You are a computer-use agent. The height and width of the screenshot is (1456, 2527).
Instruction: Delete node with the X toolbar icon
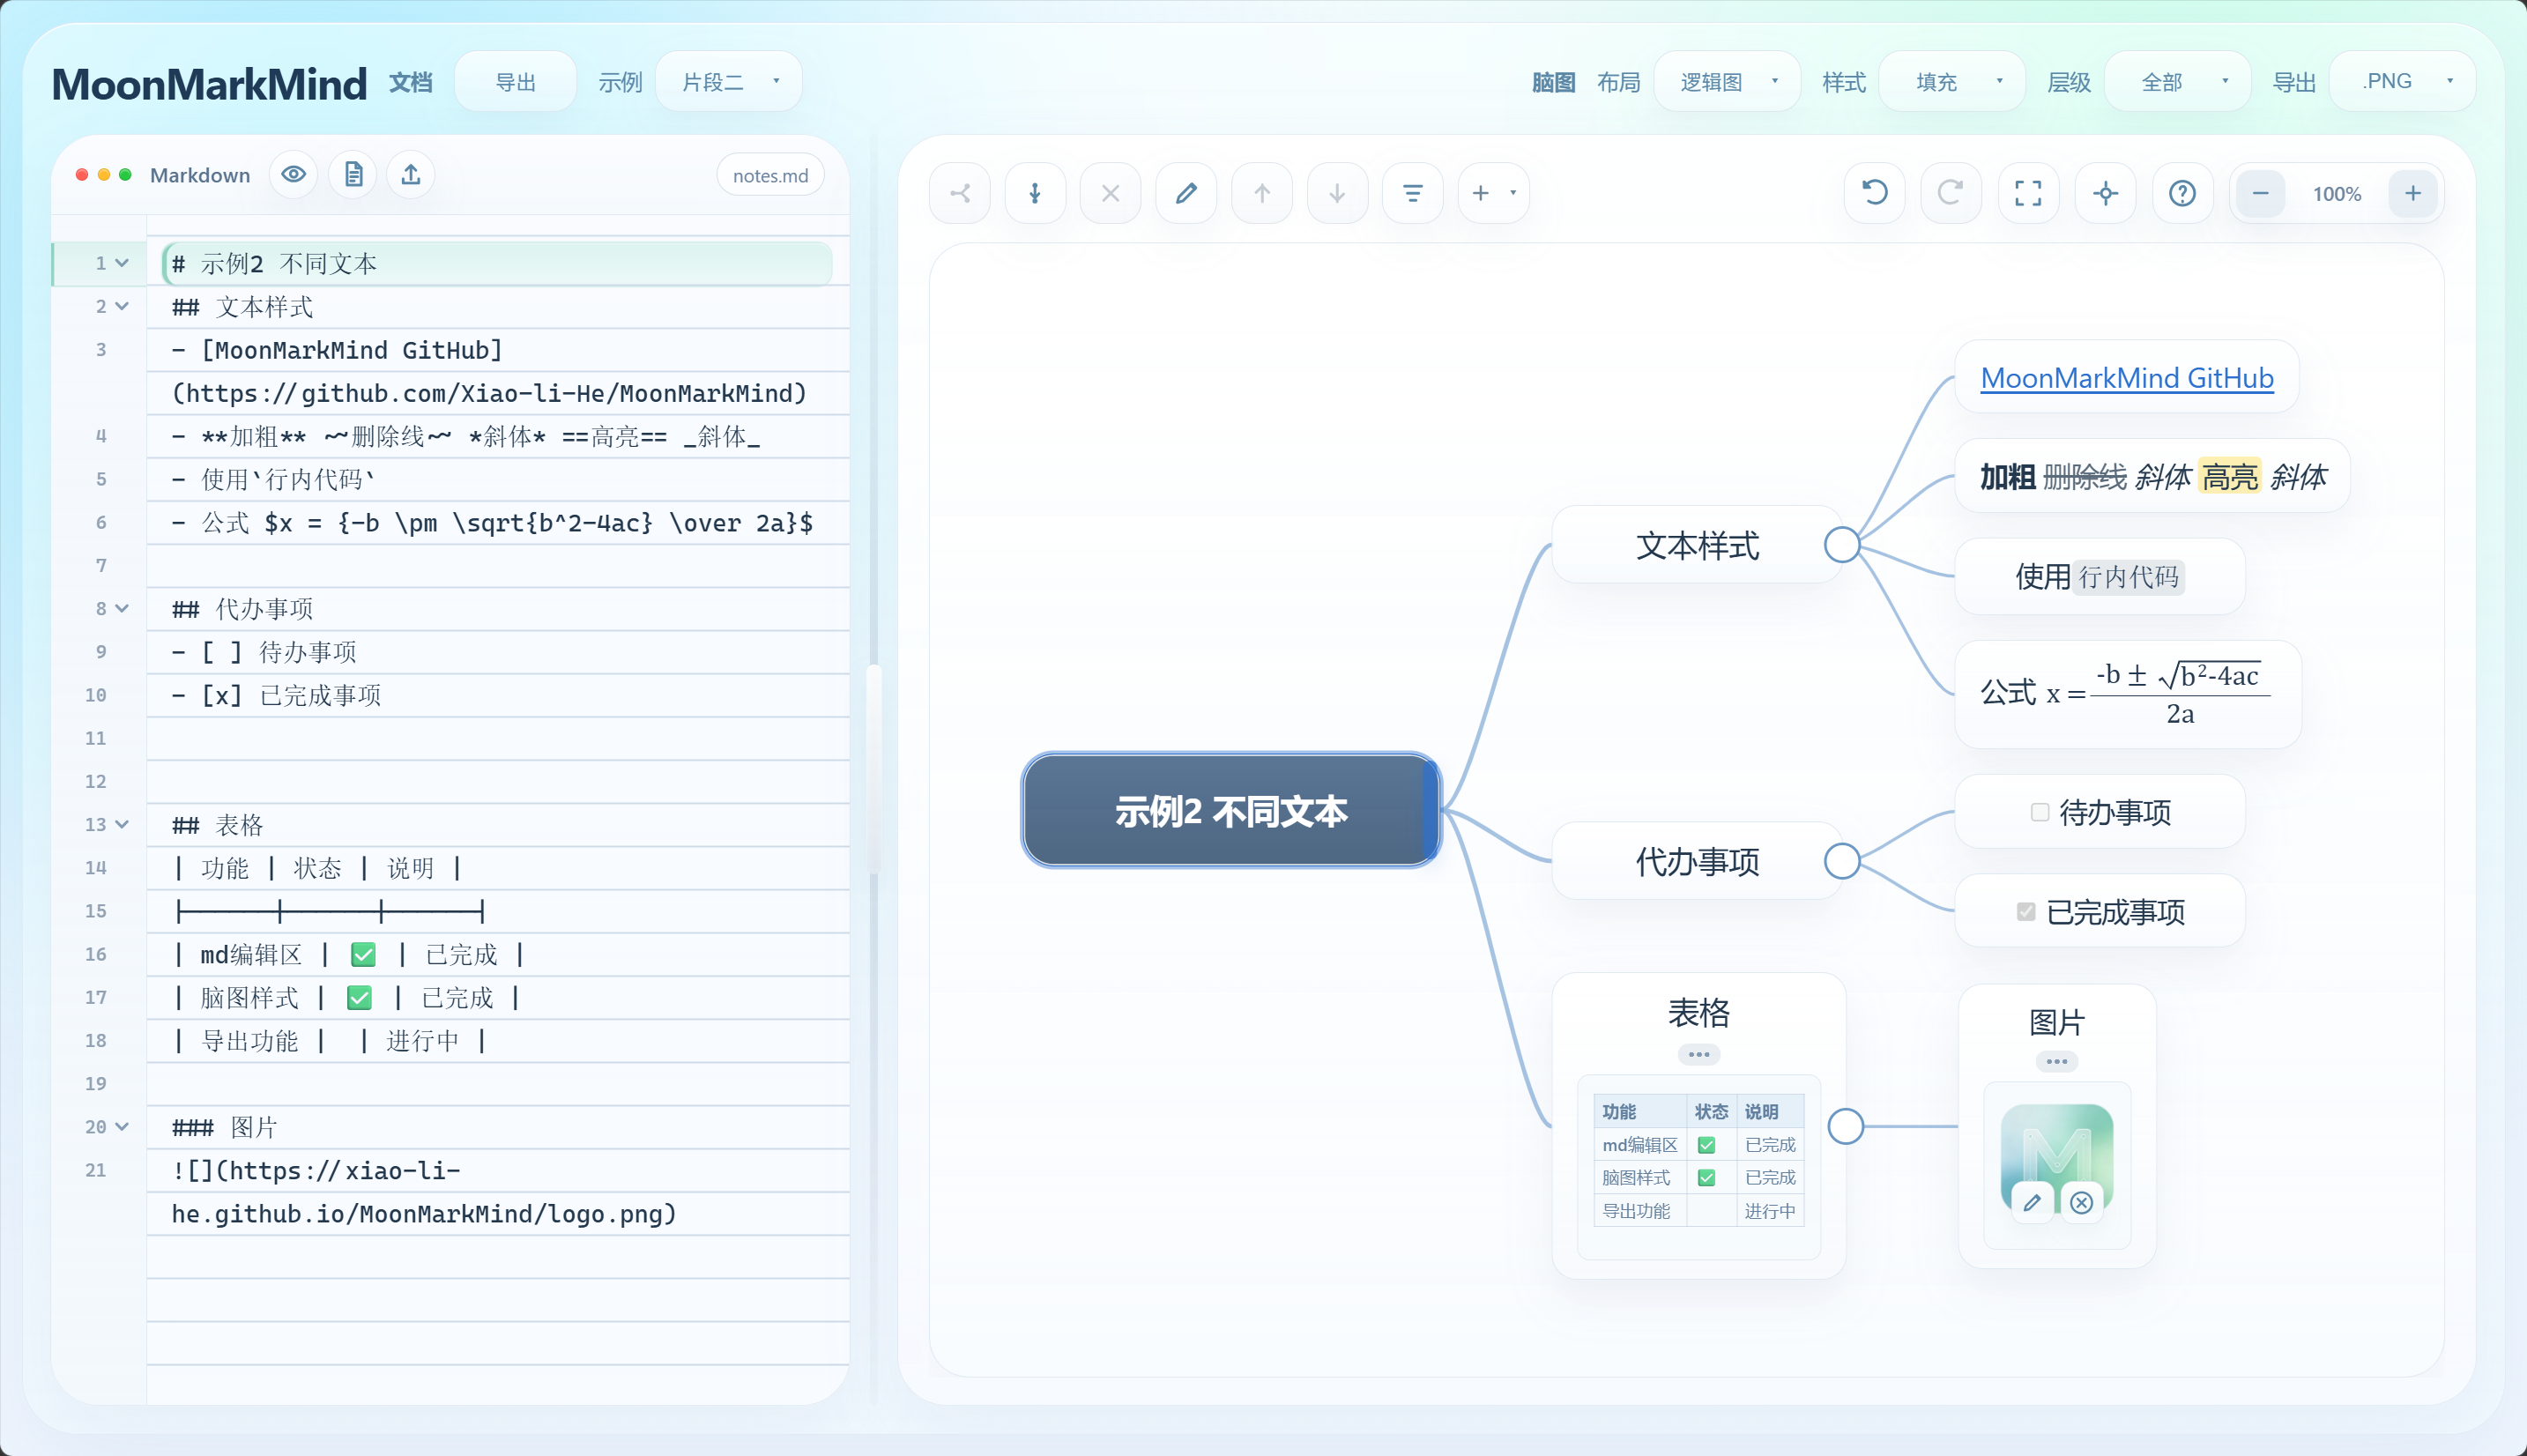click(1110, 193)
